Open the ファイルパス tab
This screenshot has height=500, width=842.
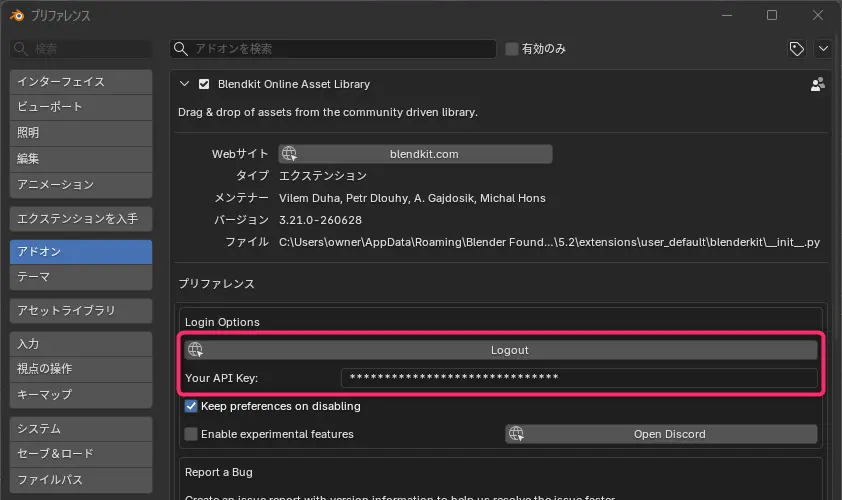click(x=81, y=480)
